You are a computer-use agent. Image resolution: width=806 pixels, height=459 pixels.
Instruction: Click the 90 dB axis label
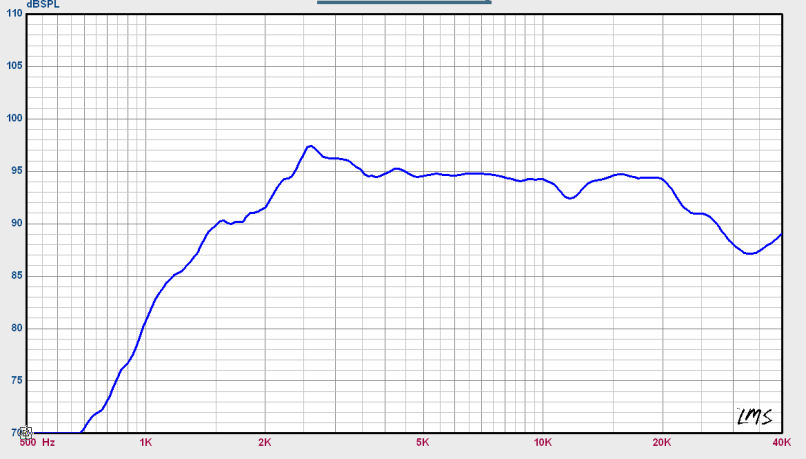(16, 223)
